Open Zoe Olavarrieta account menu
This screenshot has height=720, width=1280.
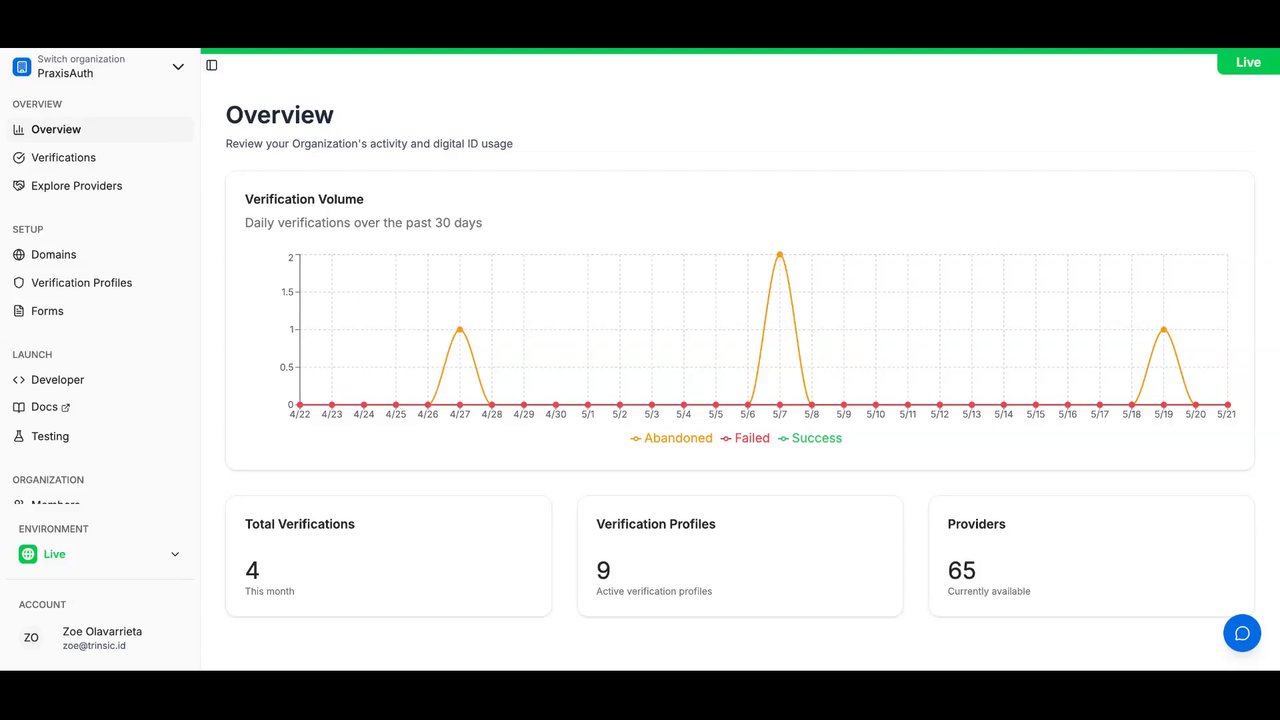click(x=99, y=638)
